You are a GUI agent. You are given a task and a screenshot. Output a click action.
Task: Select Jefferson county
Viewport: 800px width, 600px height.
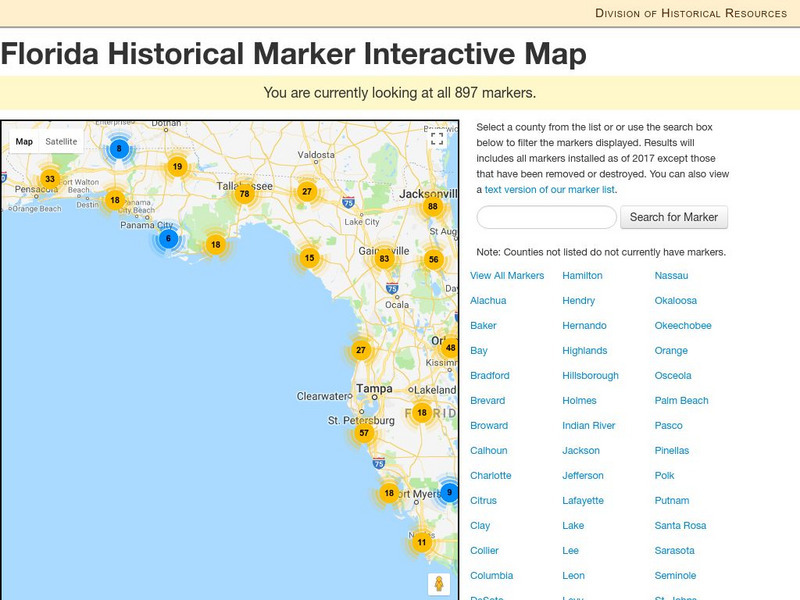click(x=583, y=476)
